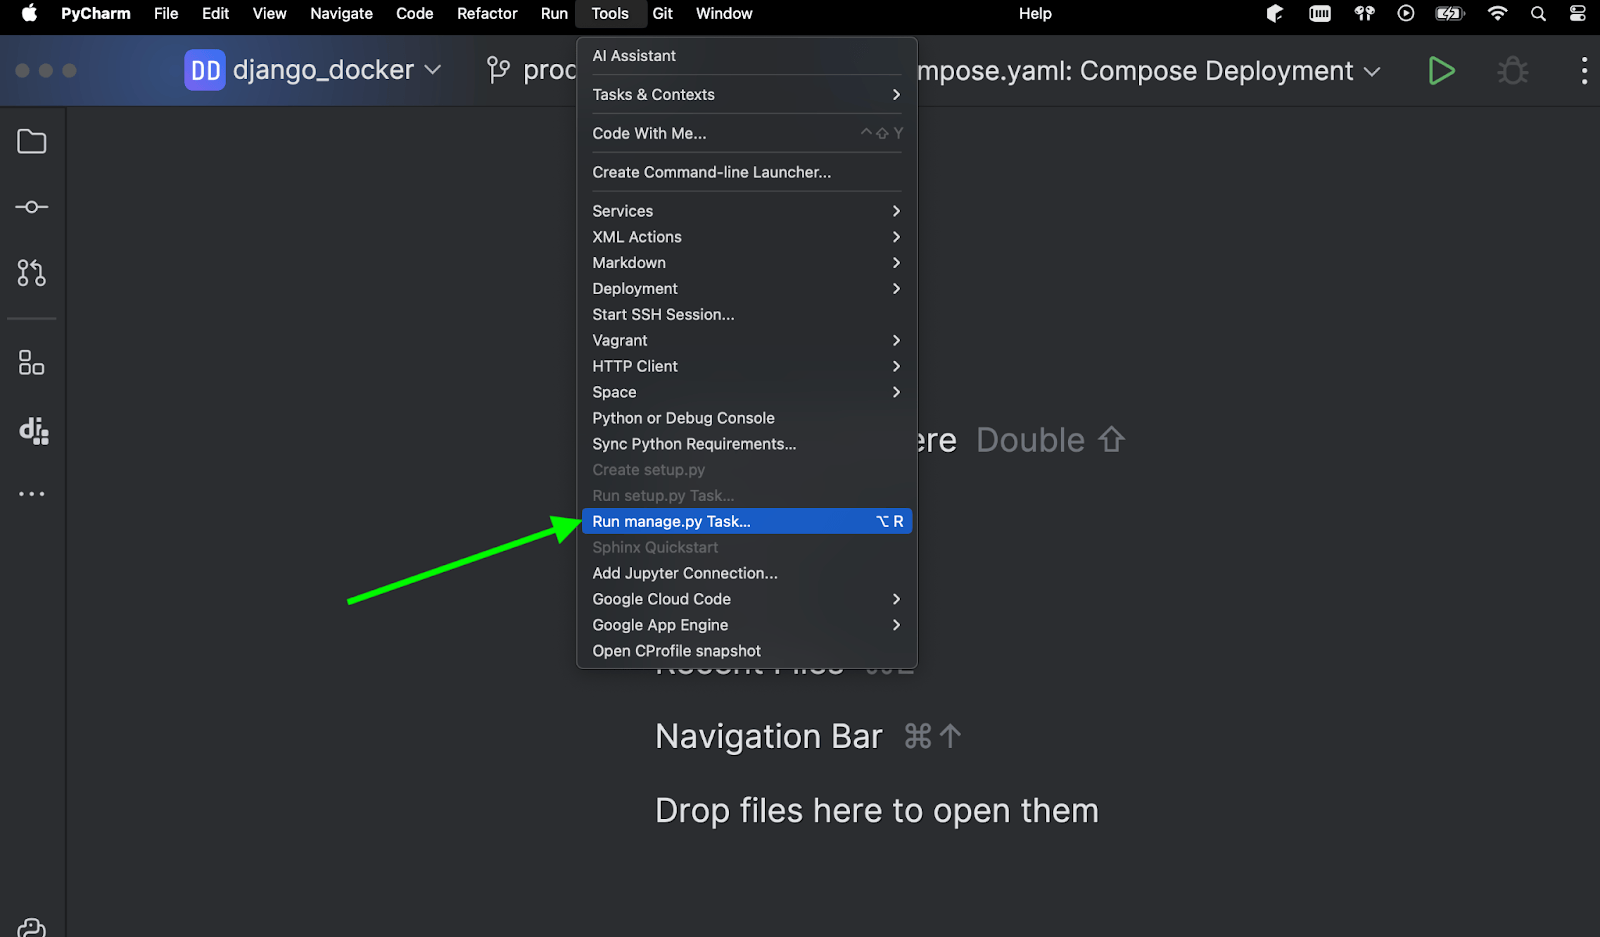Expand the Google Cloud Code submenu

(x=746, y=599)
